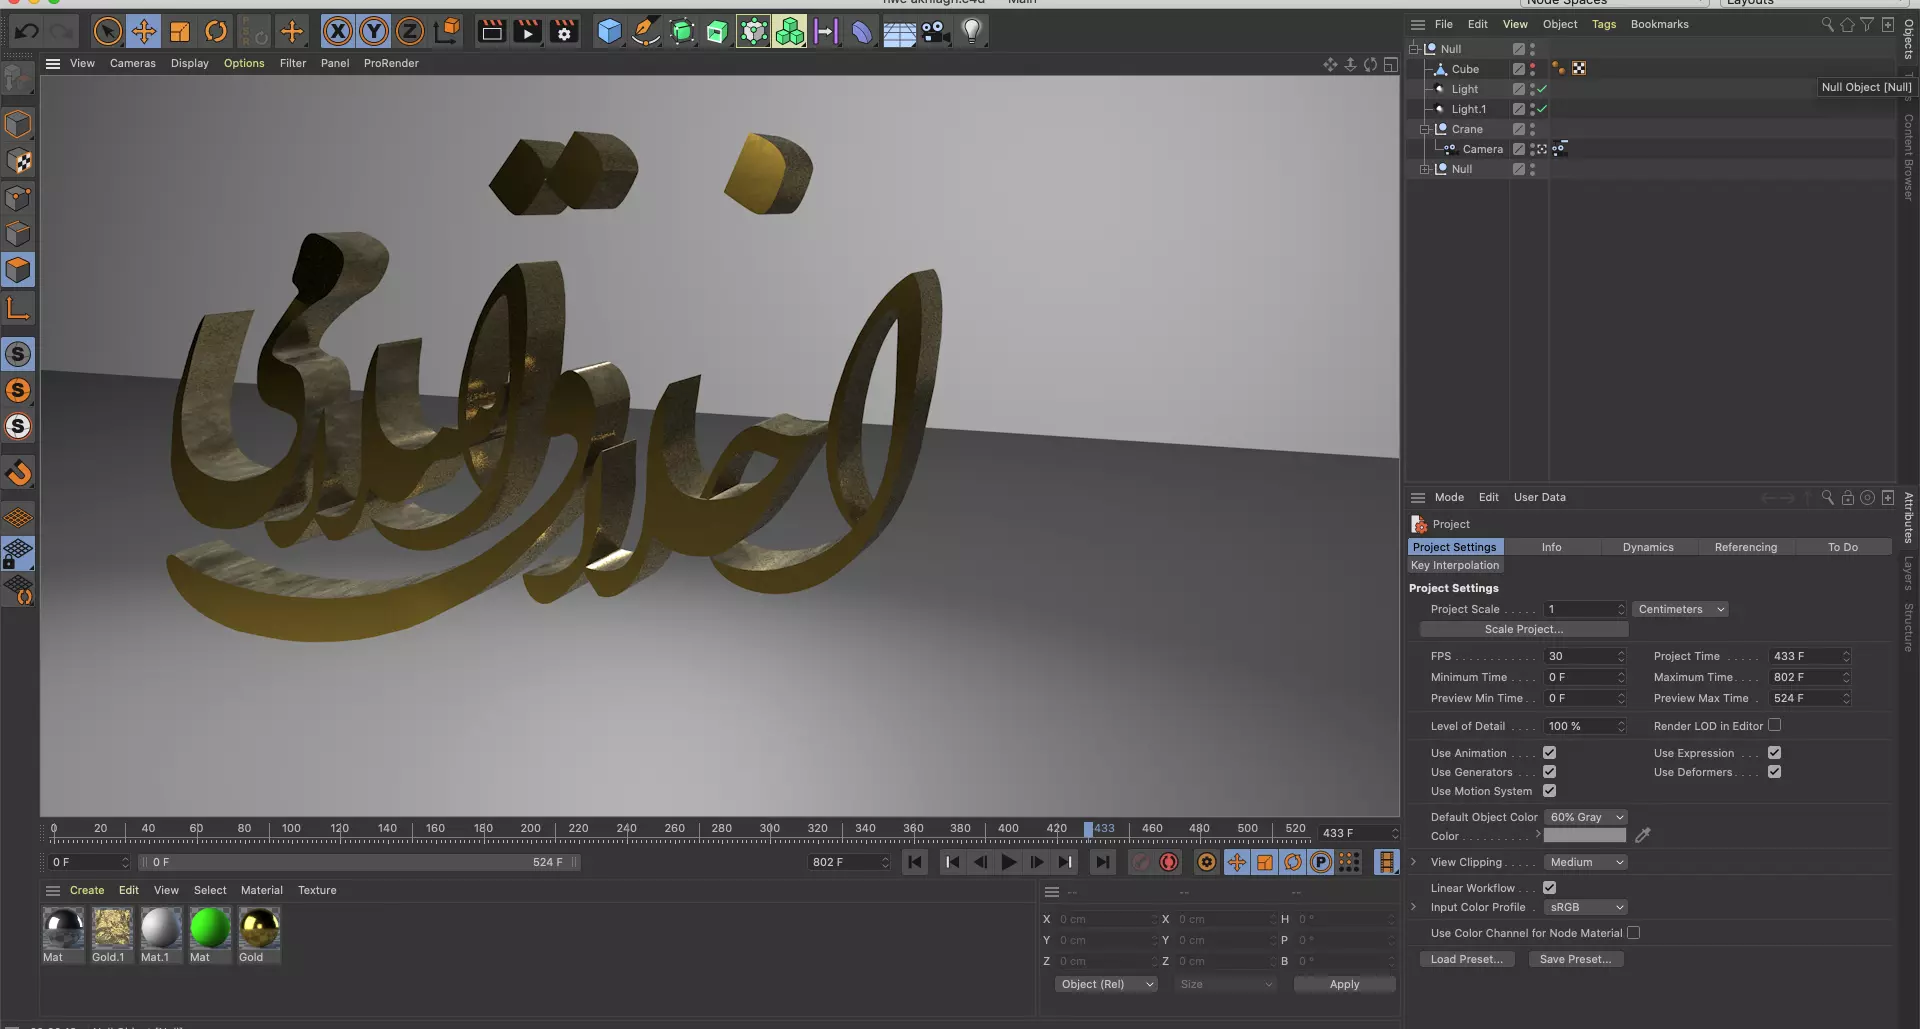Click the Workplane lock icon
This screenshot has width=1920, height=1029.
(x=18, y=553)
